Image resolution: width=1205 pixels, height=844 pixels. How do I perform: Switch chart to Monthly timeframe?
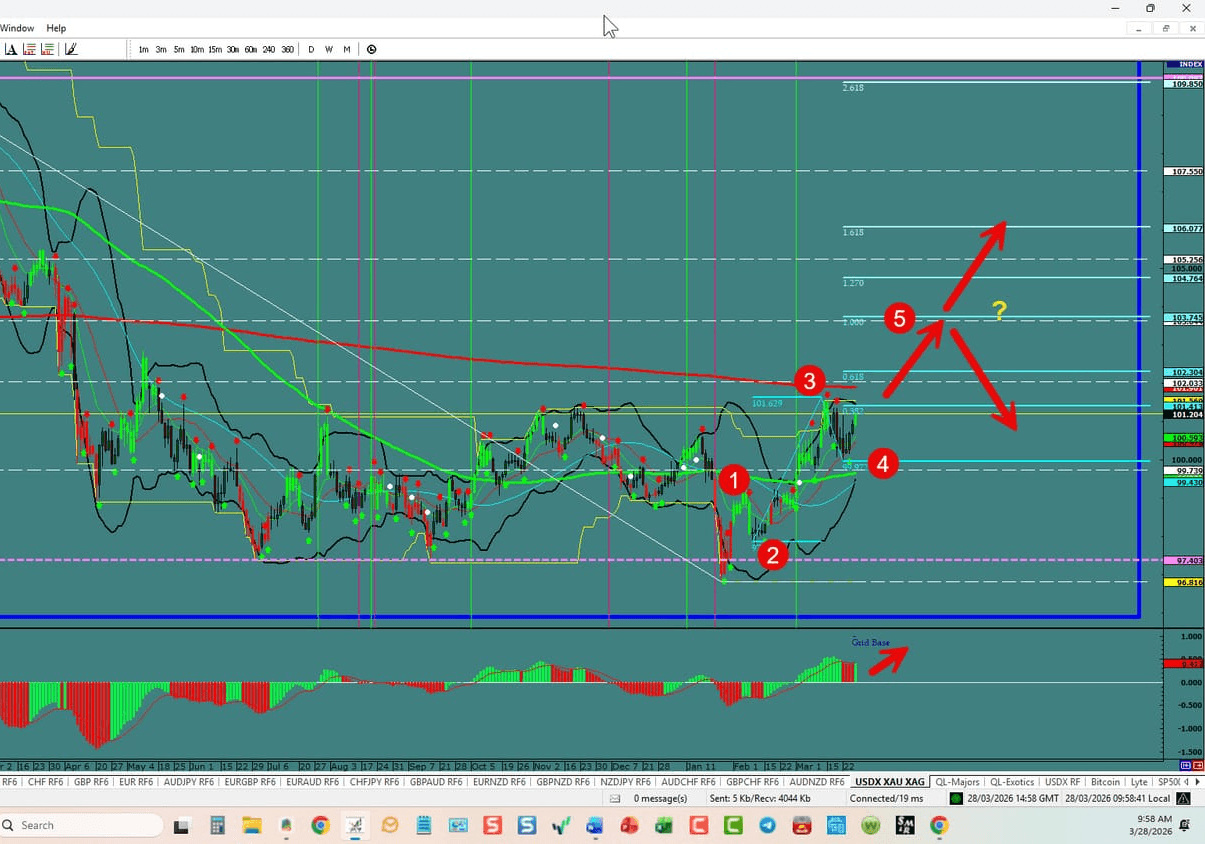pos(346,48)
